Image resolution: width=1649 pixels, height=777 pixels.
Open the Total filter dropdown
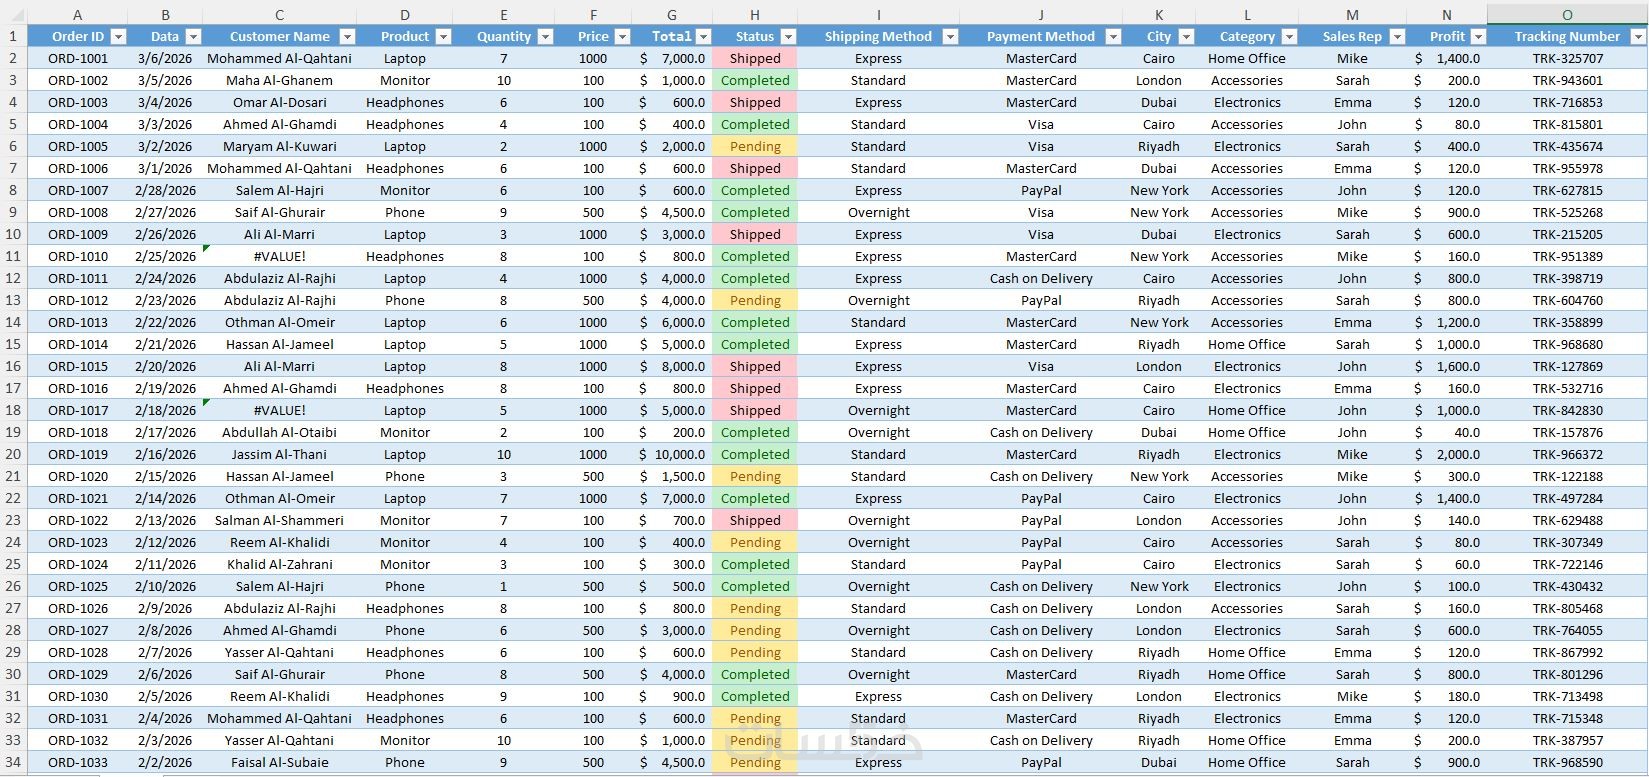point(703,36)
